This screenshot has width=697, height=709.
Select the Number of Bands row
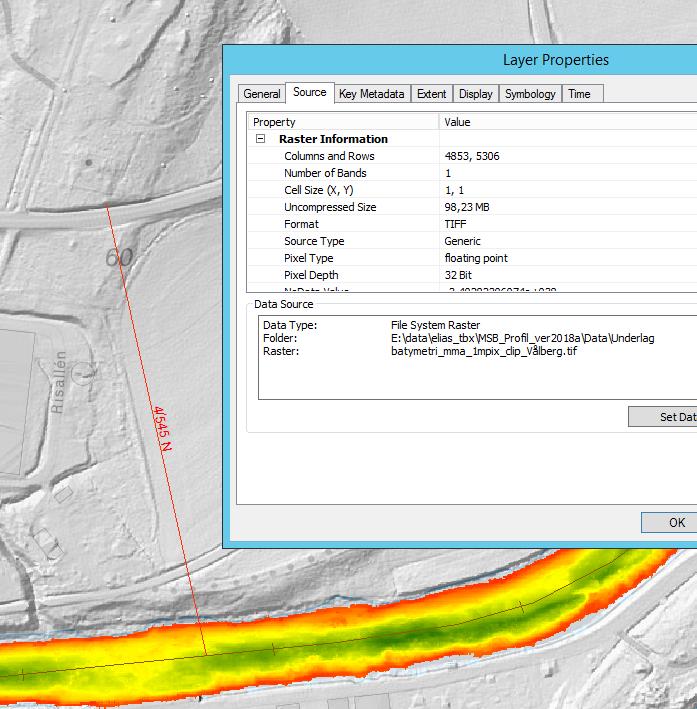472,173
